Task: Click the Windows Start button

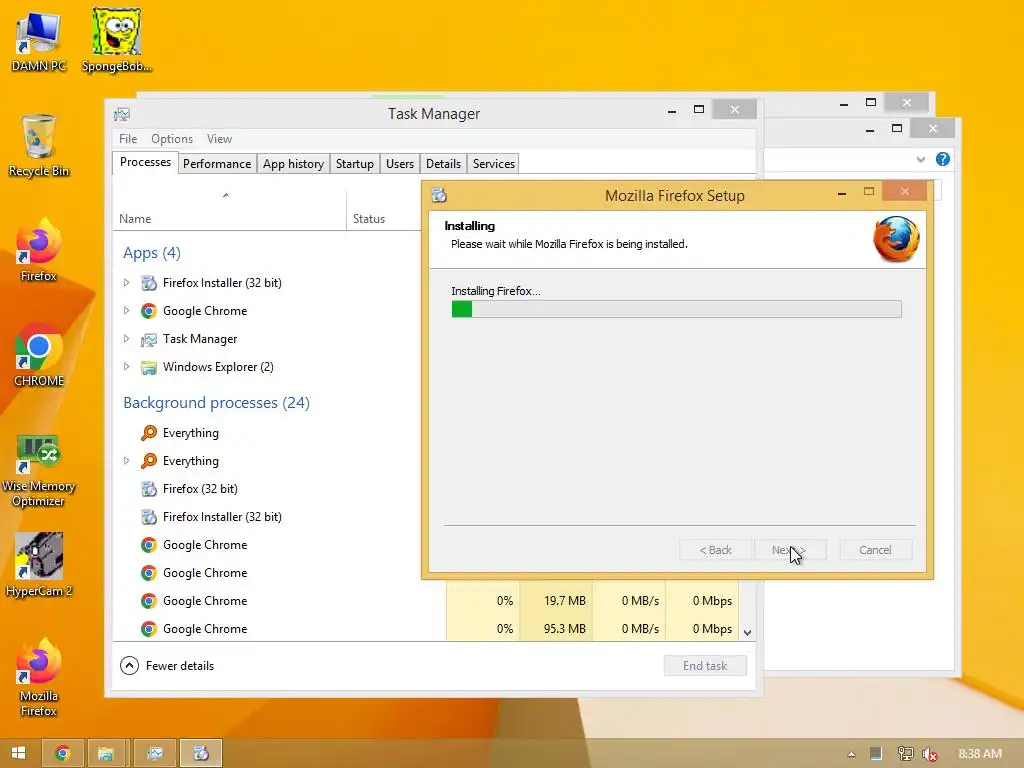Action: (x=18, y=753)
